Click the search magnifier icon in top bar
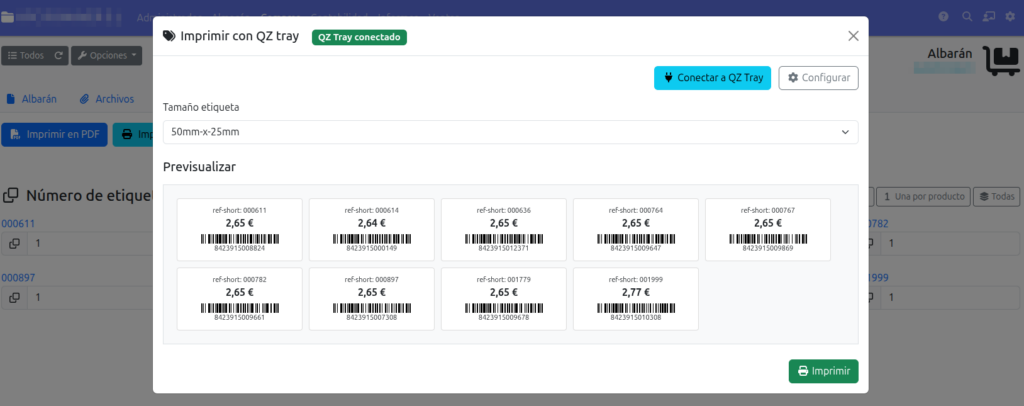1024x406 pixels. click(967, 16)
